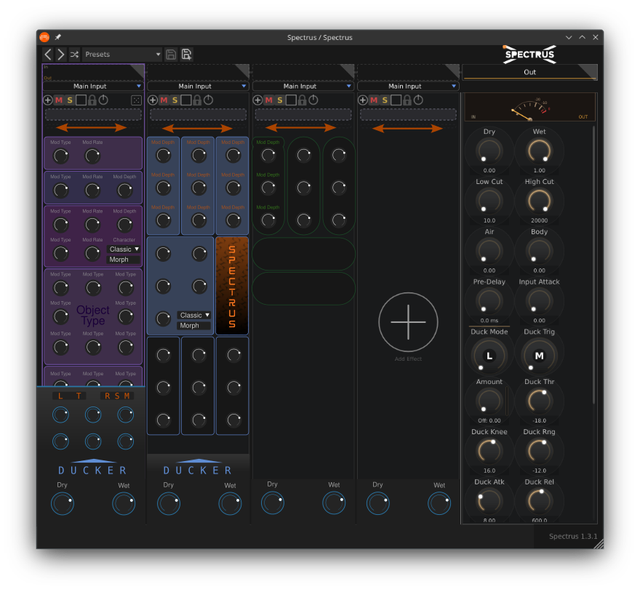Click the padlock icon in first strip

point(92,100)
